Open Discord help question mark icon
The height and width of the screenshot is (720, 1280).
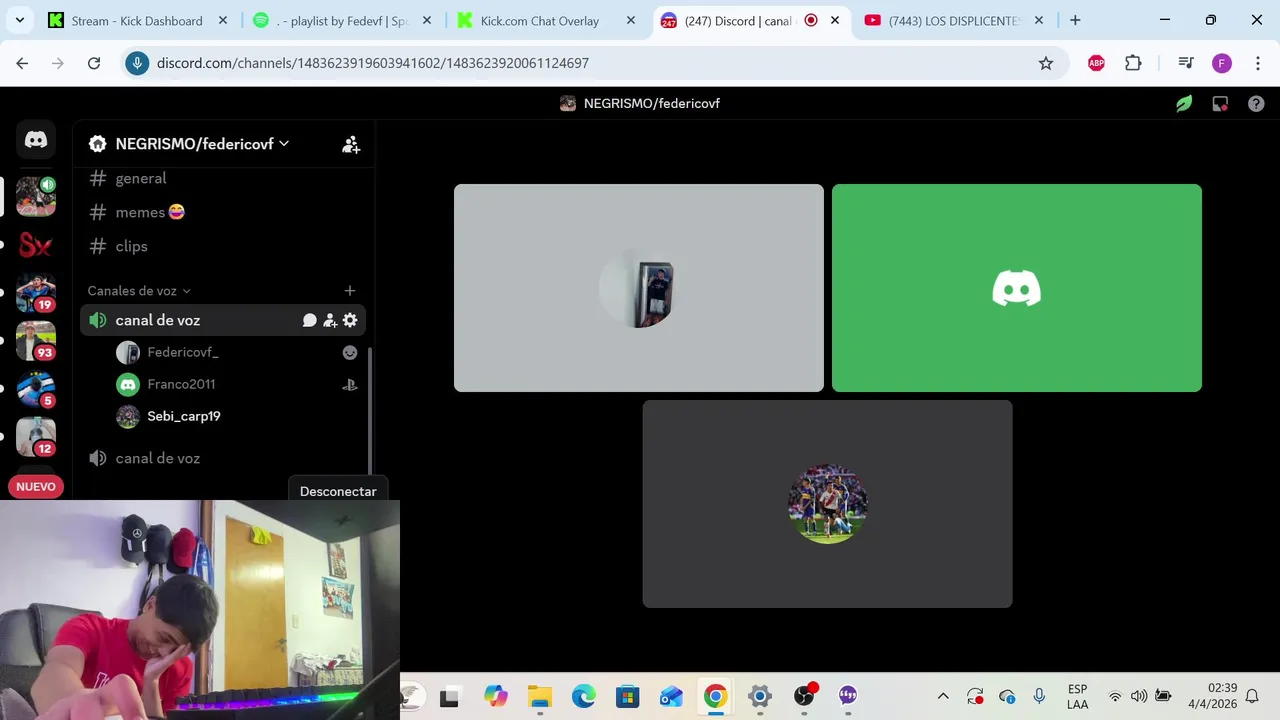click(1256, 103)
